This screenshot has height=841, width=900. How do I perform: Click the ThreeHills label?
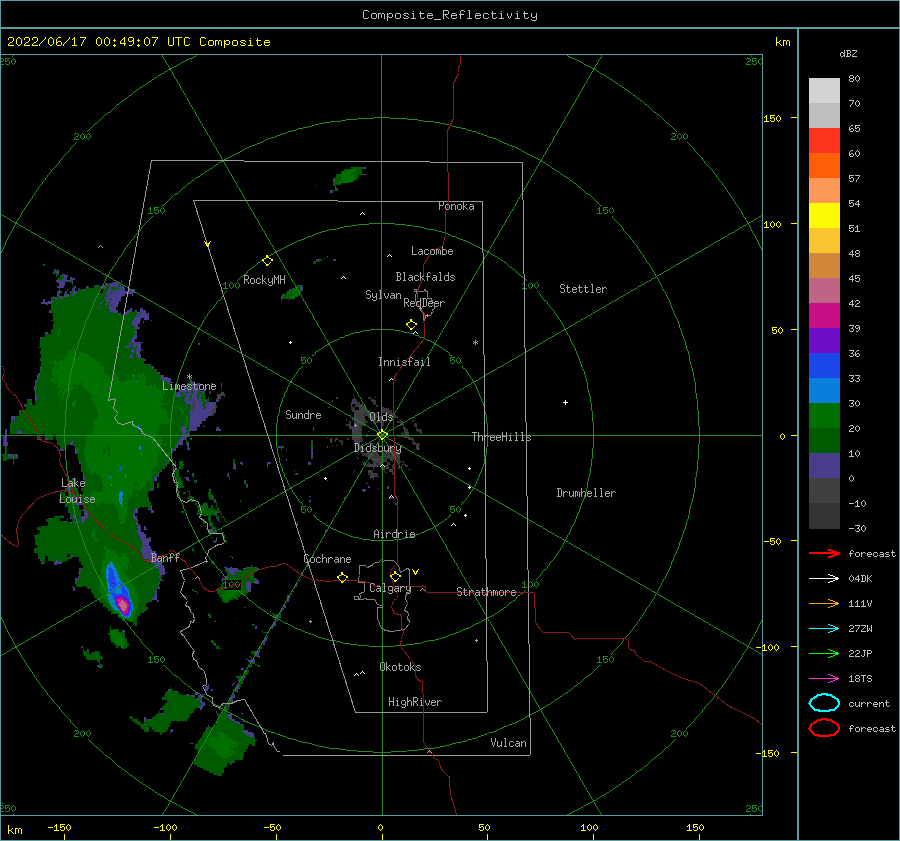(x=501, y=437)
